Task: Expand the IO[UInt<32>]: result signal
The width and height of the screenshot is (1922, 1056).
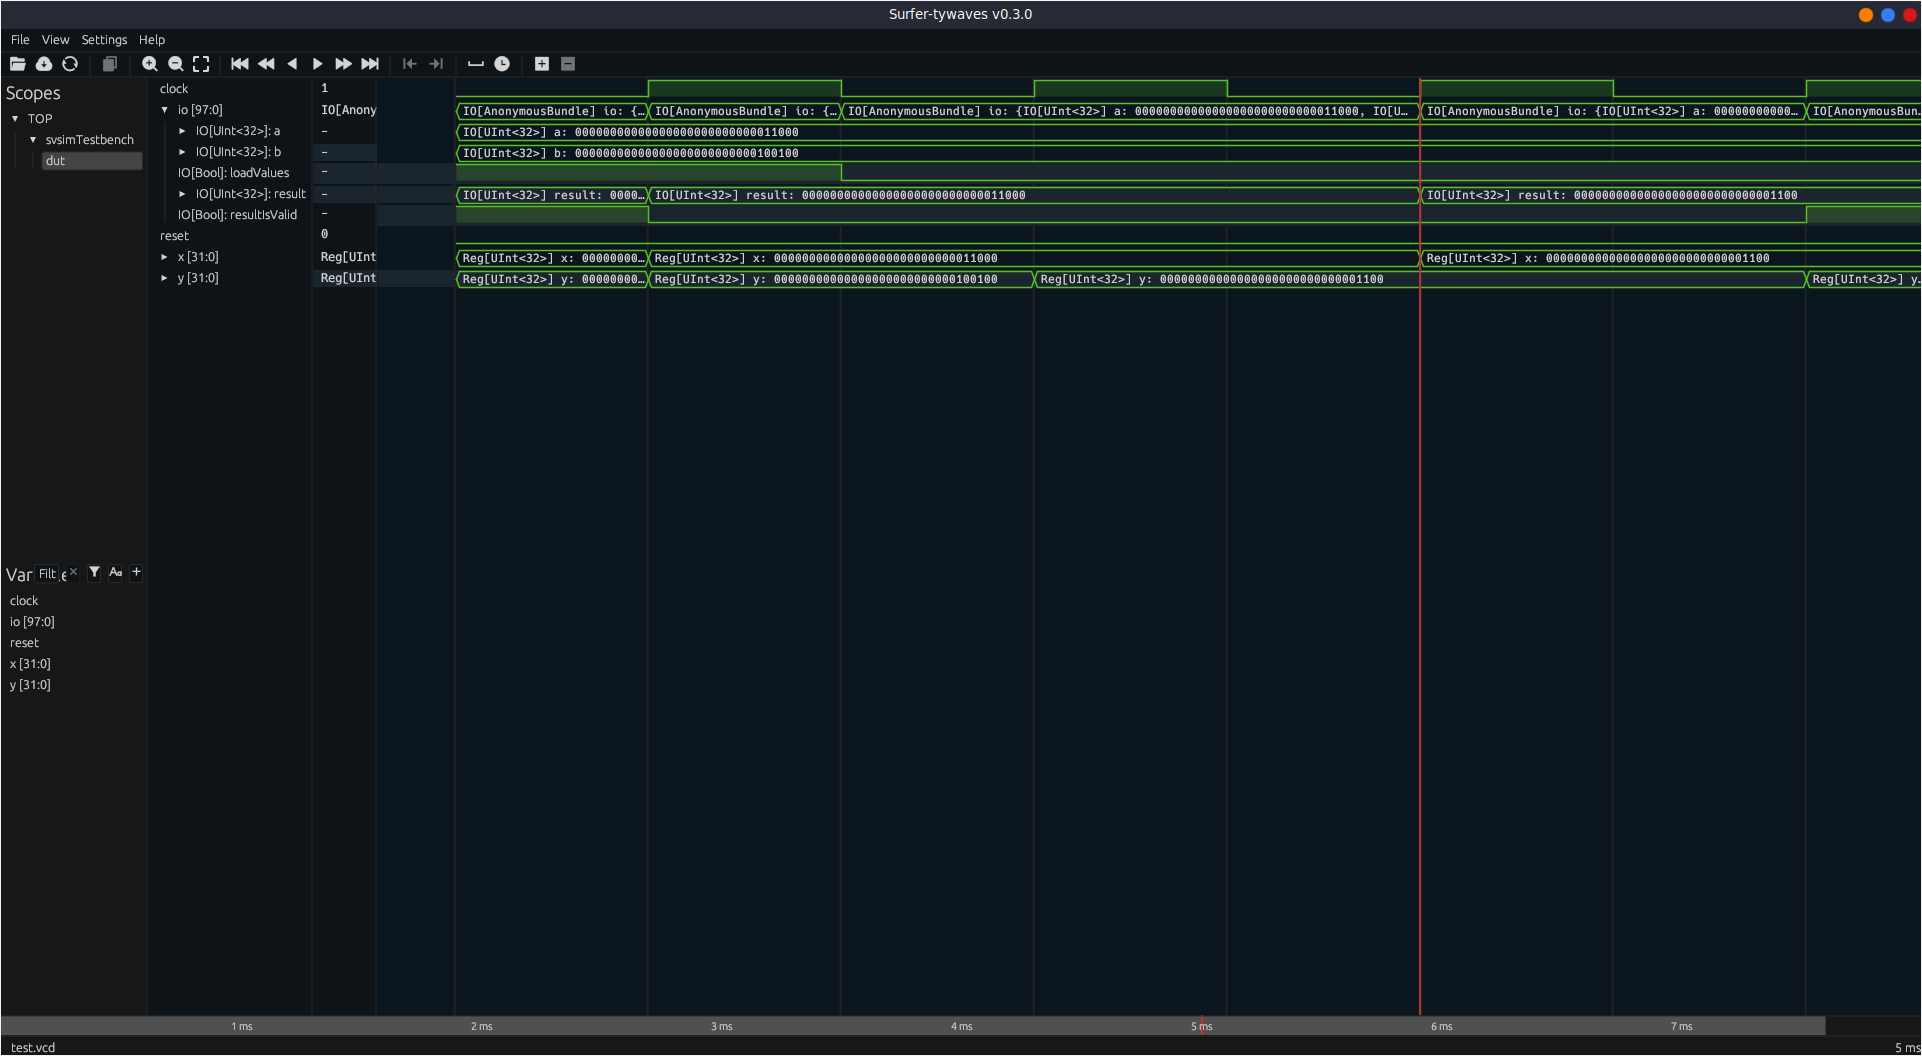Action: pyautogui.click(x=183, y=194)
